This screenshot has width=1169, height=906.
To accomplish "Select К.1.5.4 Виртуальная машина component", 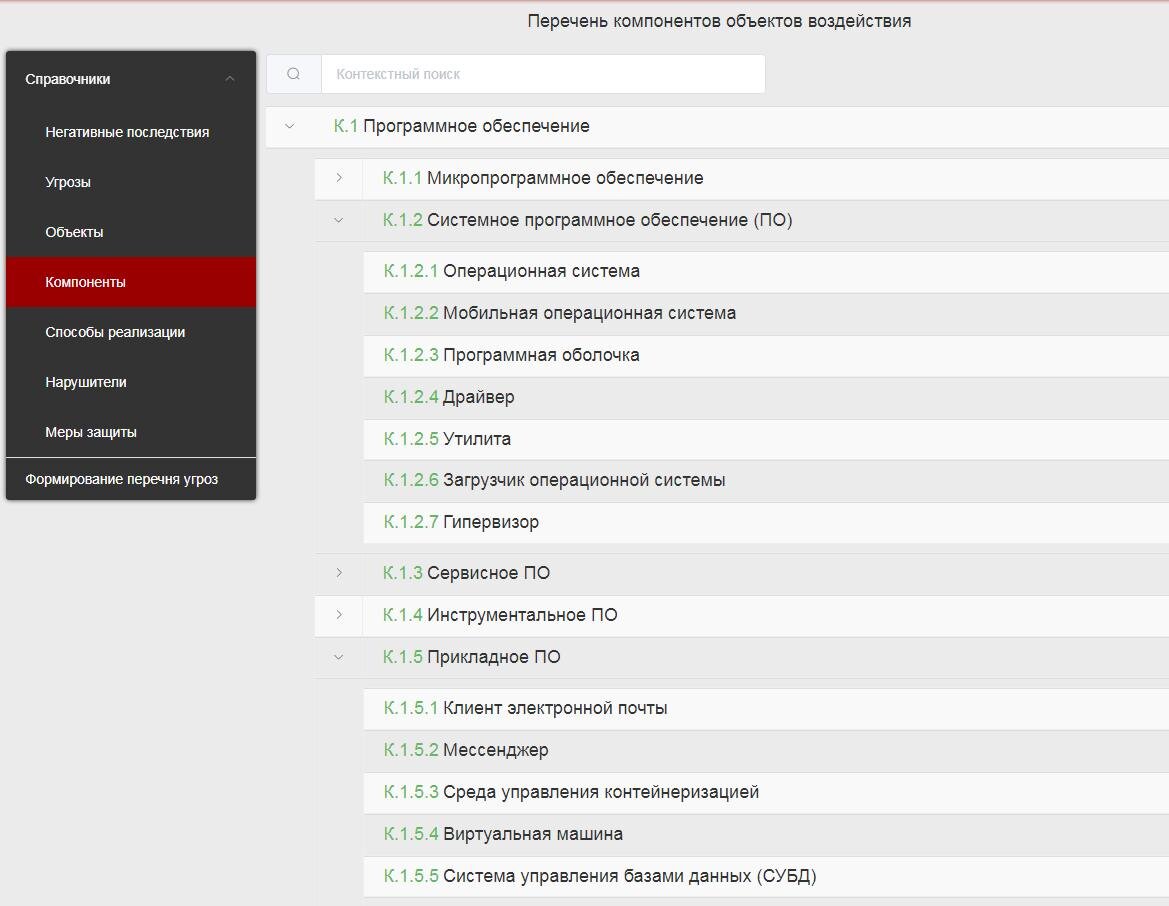I will tap(503, 833).
